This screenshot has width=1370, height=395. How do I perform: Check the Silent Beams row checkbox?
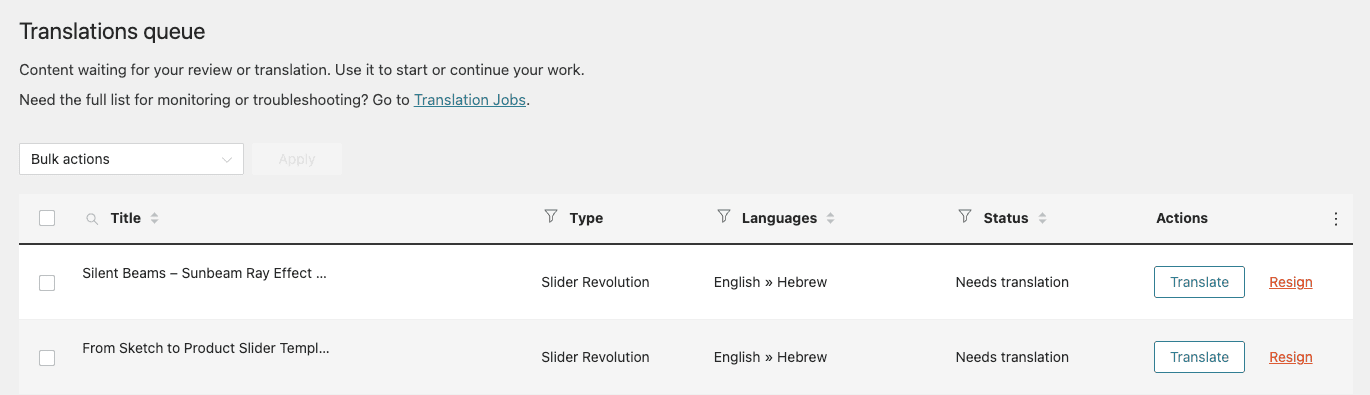point(47,283)
